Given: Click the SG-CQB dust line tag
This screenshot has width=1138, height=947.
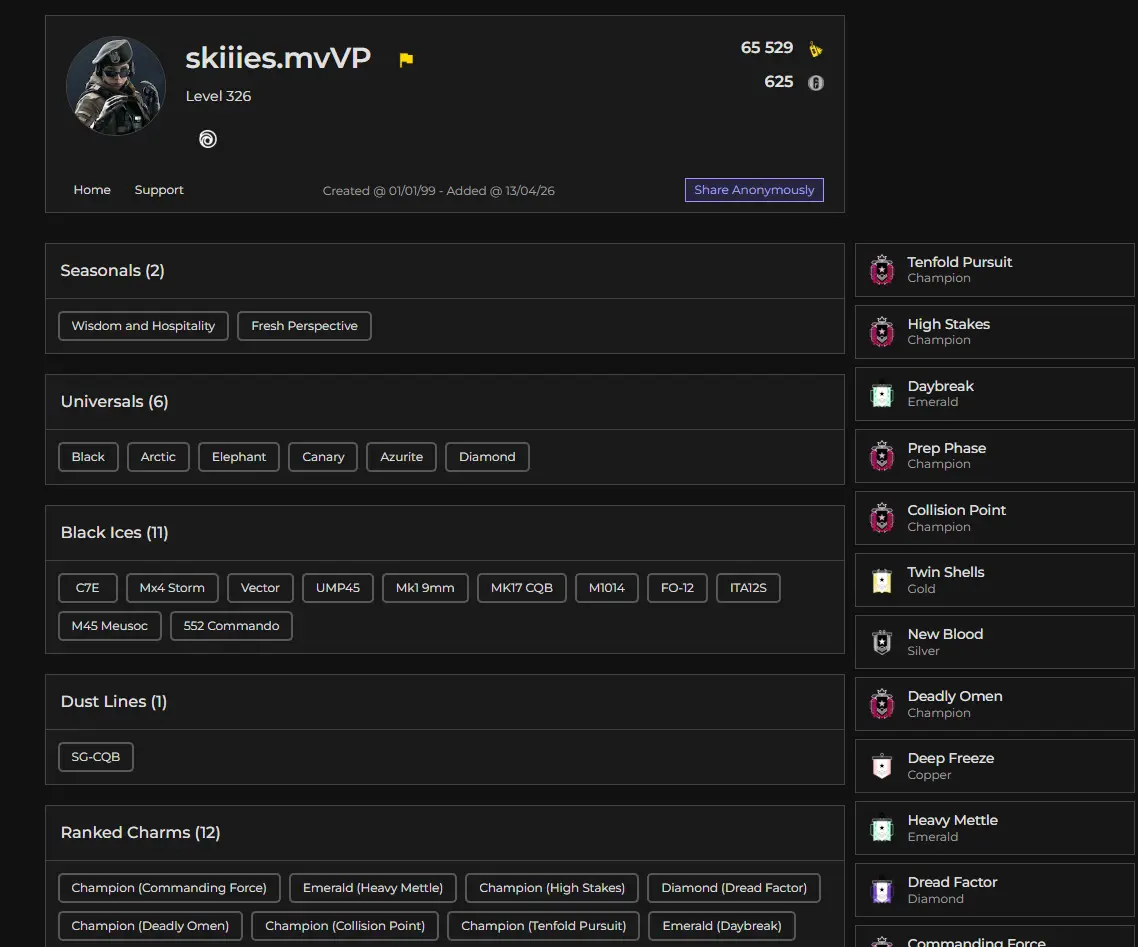Looking at the screenshot, I should 96,757.
